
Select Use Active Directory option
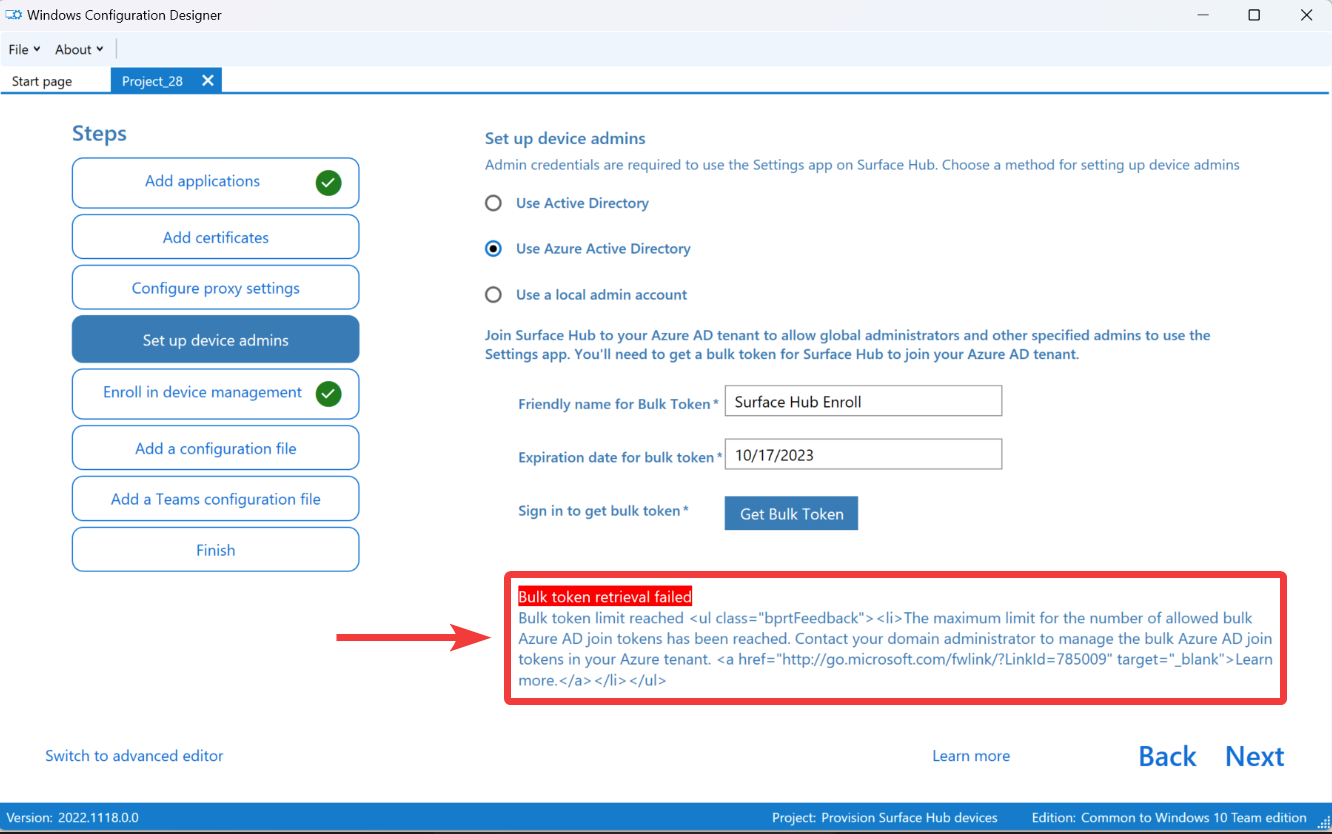(x=493, y=203)
